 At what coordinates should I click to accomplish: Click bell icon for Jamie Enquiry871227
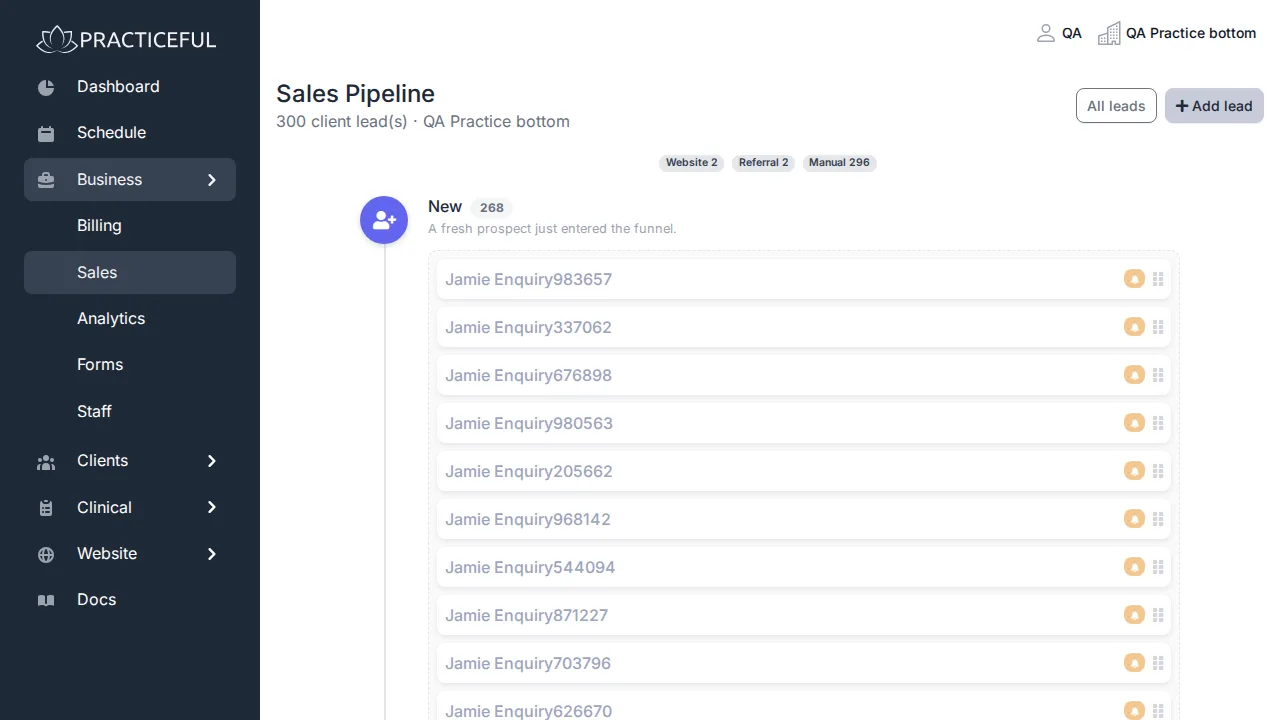click(1134, 615)
